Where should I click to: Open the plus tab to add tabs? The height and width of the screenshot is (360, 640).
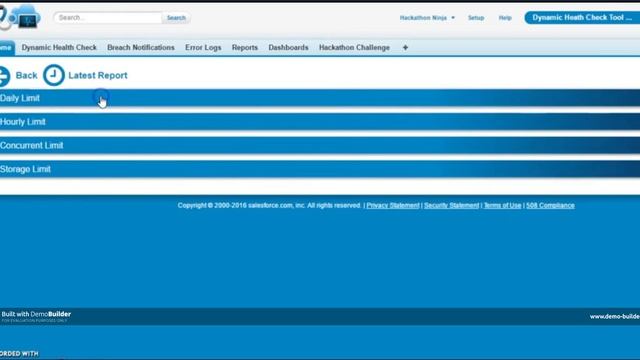[x=405, y=48]
